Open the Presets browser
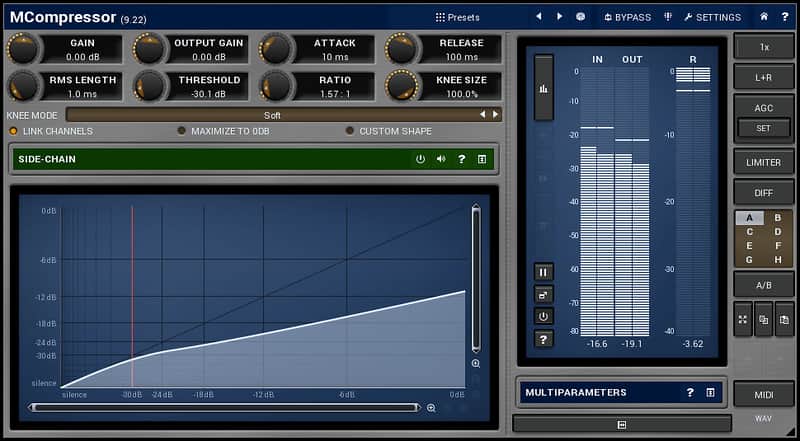 (x=457, y=17)
